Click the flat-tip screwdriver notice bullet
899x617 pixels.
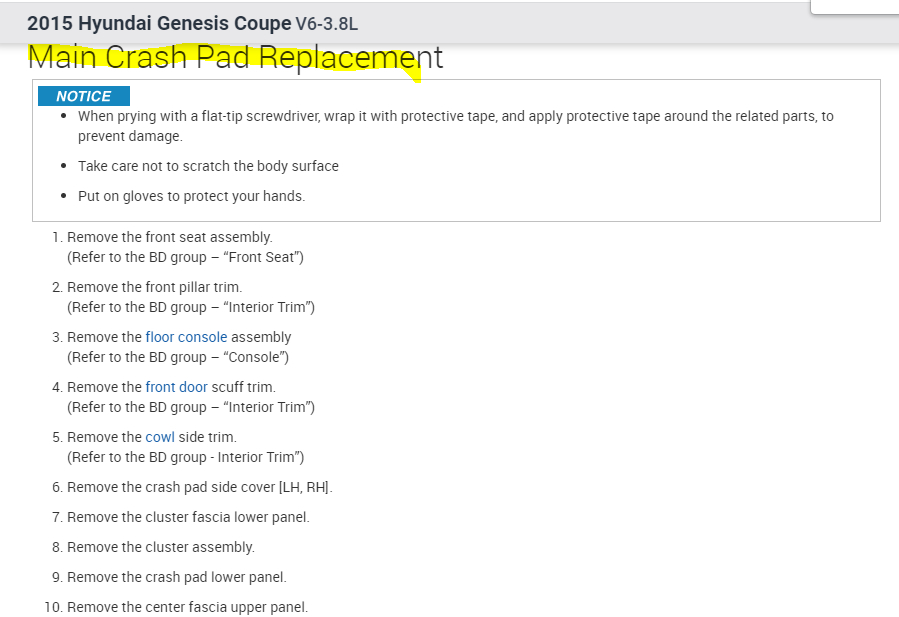455,116
